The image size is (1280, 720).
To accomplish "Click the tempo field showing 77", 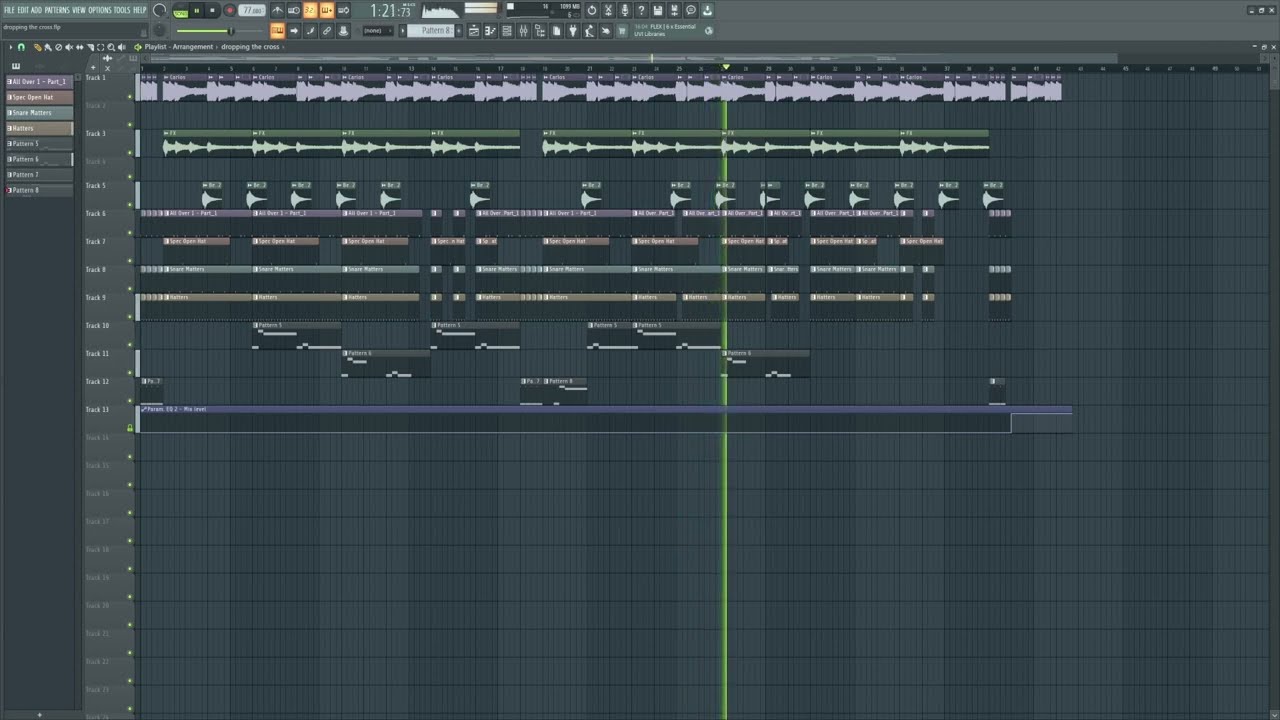I will pyautogui.click(x=253, y=10).
